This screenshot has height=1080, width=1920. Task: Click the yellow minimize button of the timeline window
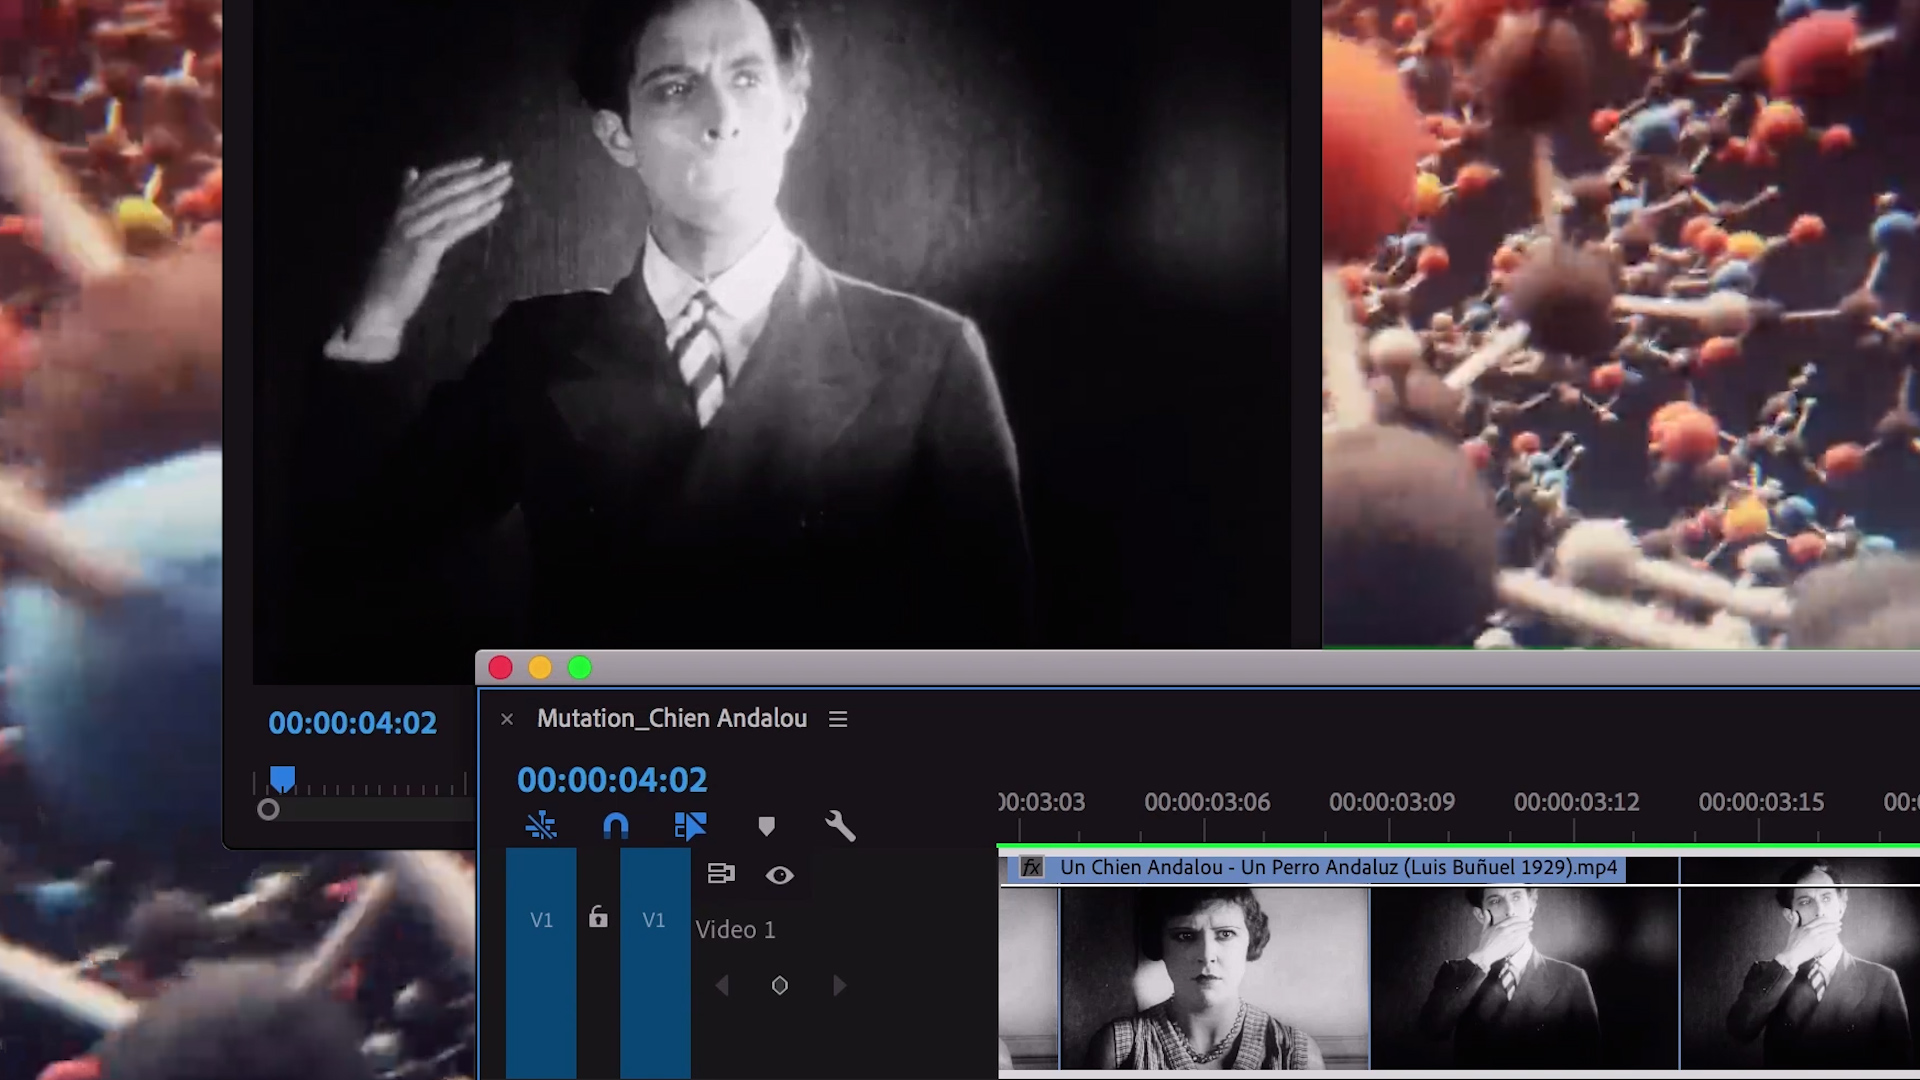click(x=540, y=668)
